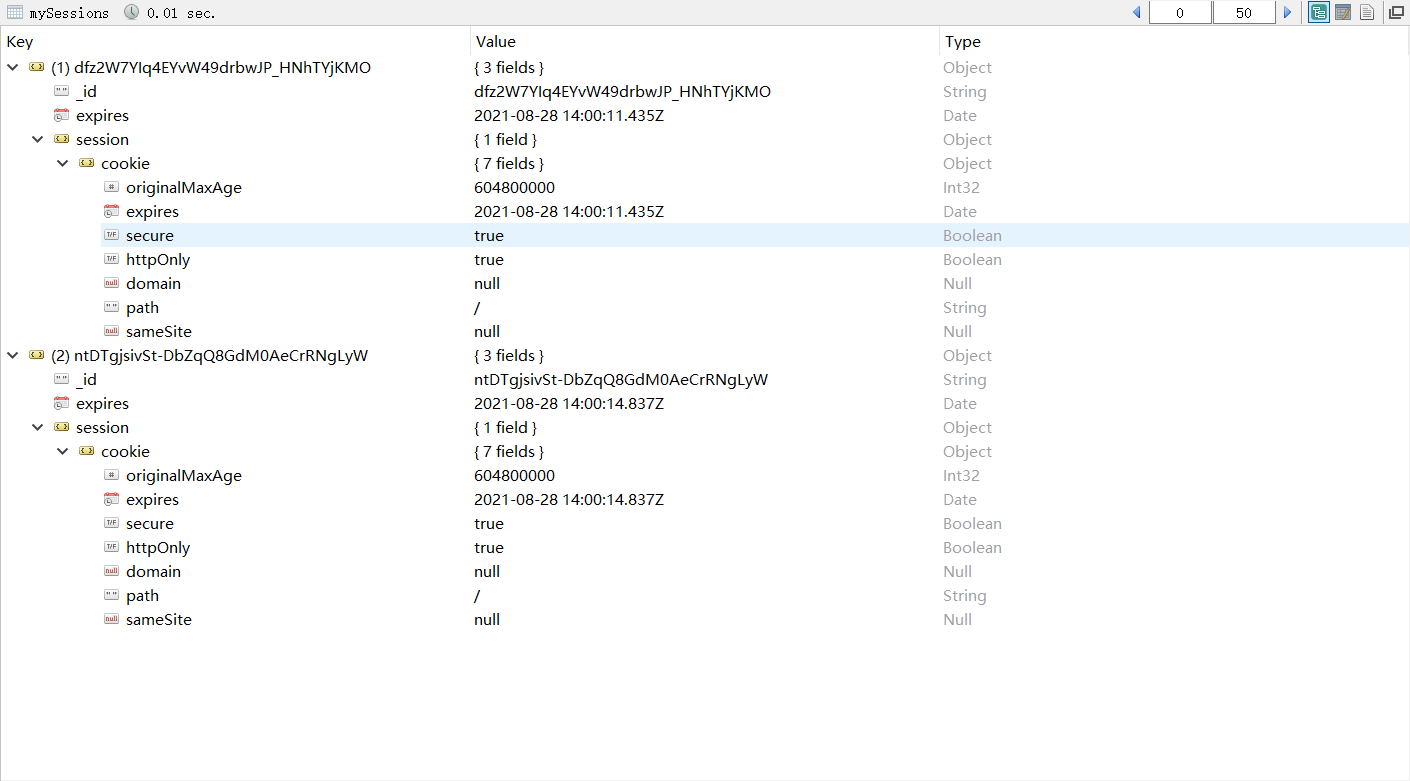Screen dimensions: 1410x781
Task: Collapse second document ntDTgjsivSt-DbZqQ8GdM0AeCrRNgLyW
Action: [x=12, y=356]
